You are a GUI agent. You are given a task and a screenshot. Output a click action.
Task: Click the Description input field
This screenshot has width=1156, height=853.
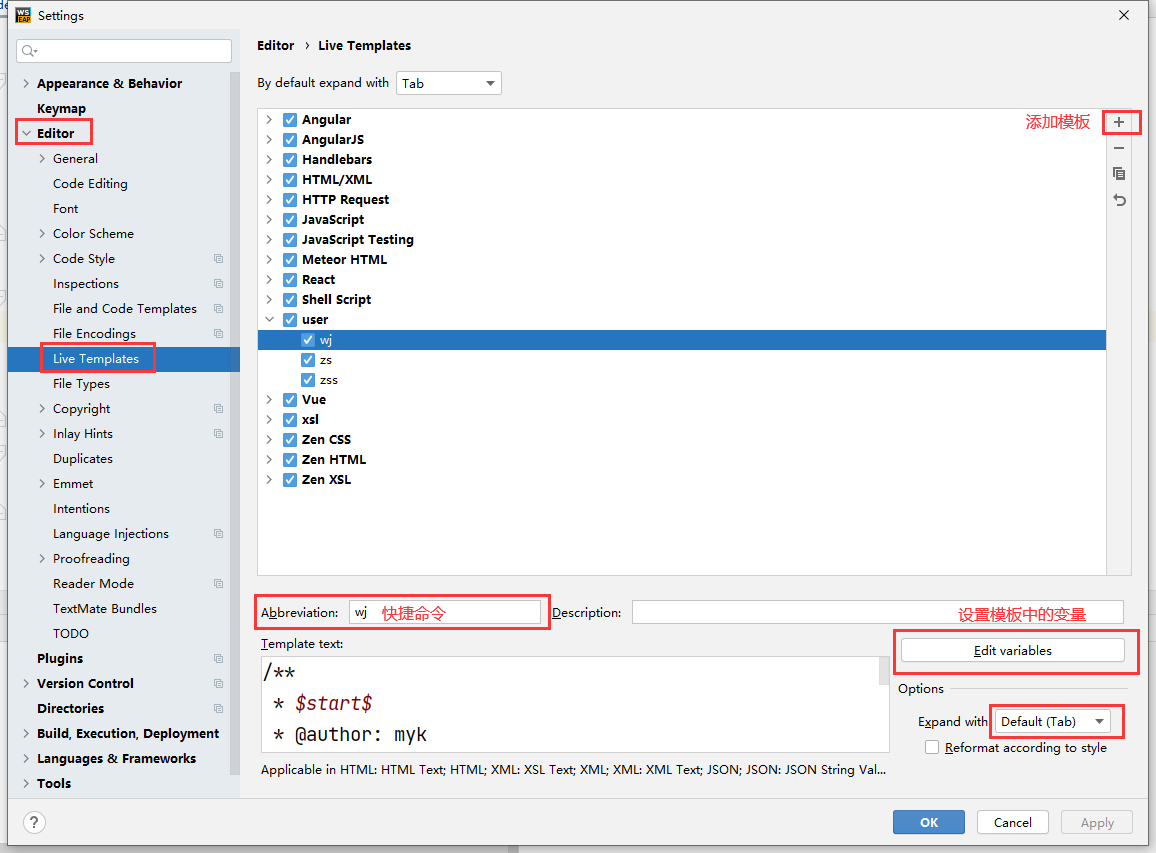coord(877,612)
